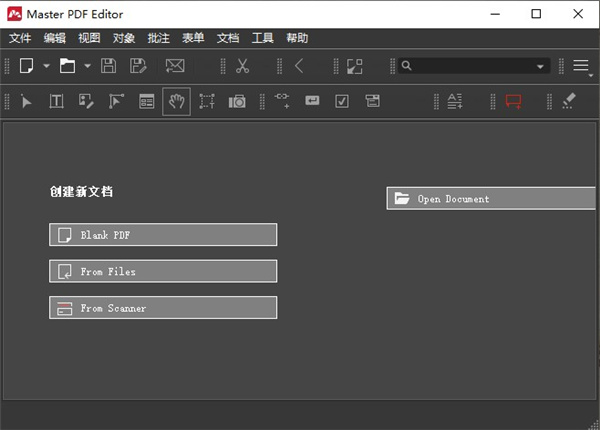The height and width of the screenshot is (430, 600).
Task: Click the checkbox form field tool
Action: pos(342,101)
